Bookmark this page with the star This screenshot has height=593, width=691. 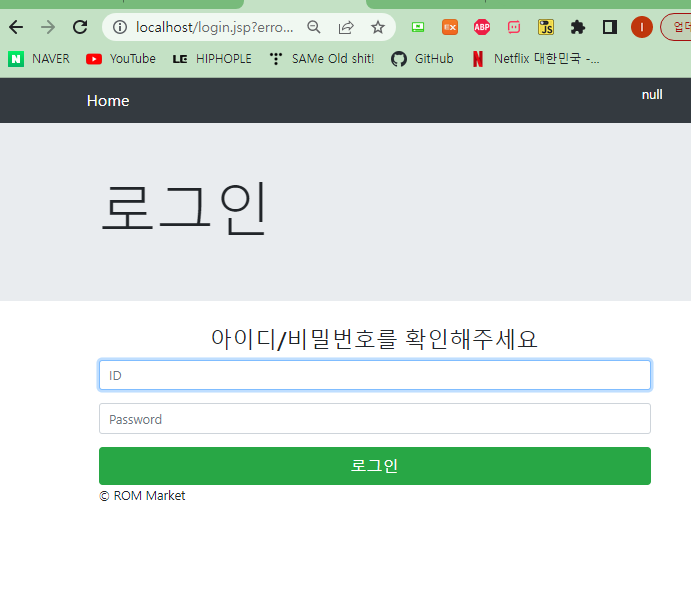pyautogui.click(x=378, y=27)
